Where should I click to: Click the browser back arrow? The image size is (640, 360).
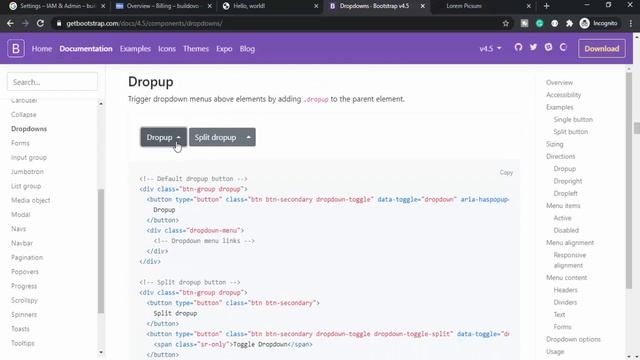[x=10, y=23]
